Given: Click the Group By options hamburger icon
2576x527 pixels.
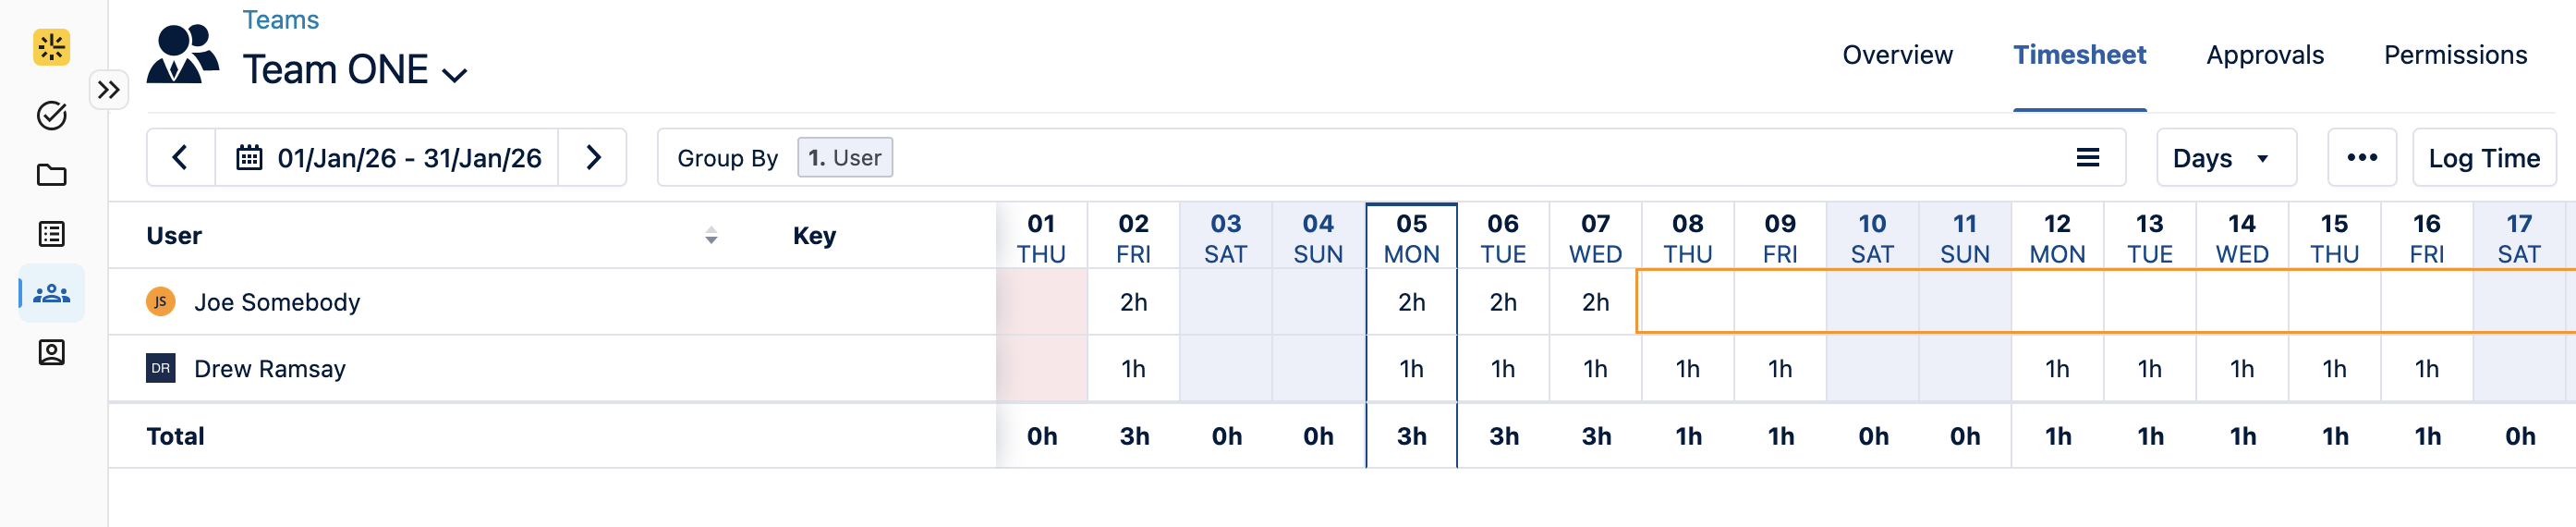Looking at the screenshot, I should click(x=2087, y=157).
